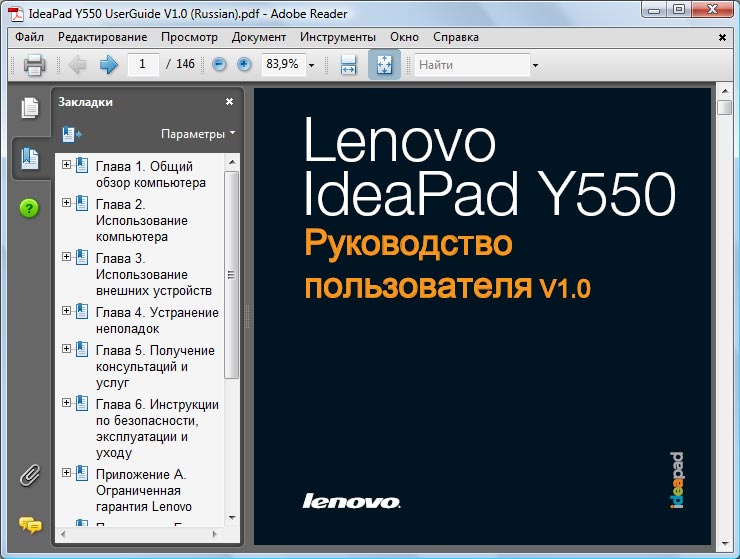
Task: Expand Глава 2 bookmark
Action: pos(67,203)
